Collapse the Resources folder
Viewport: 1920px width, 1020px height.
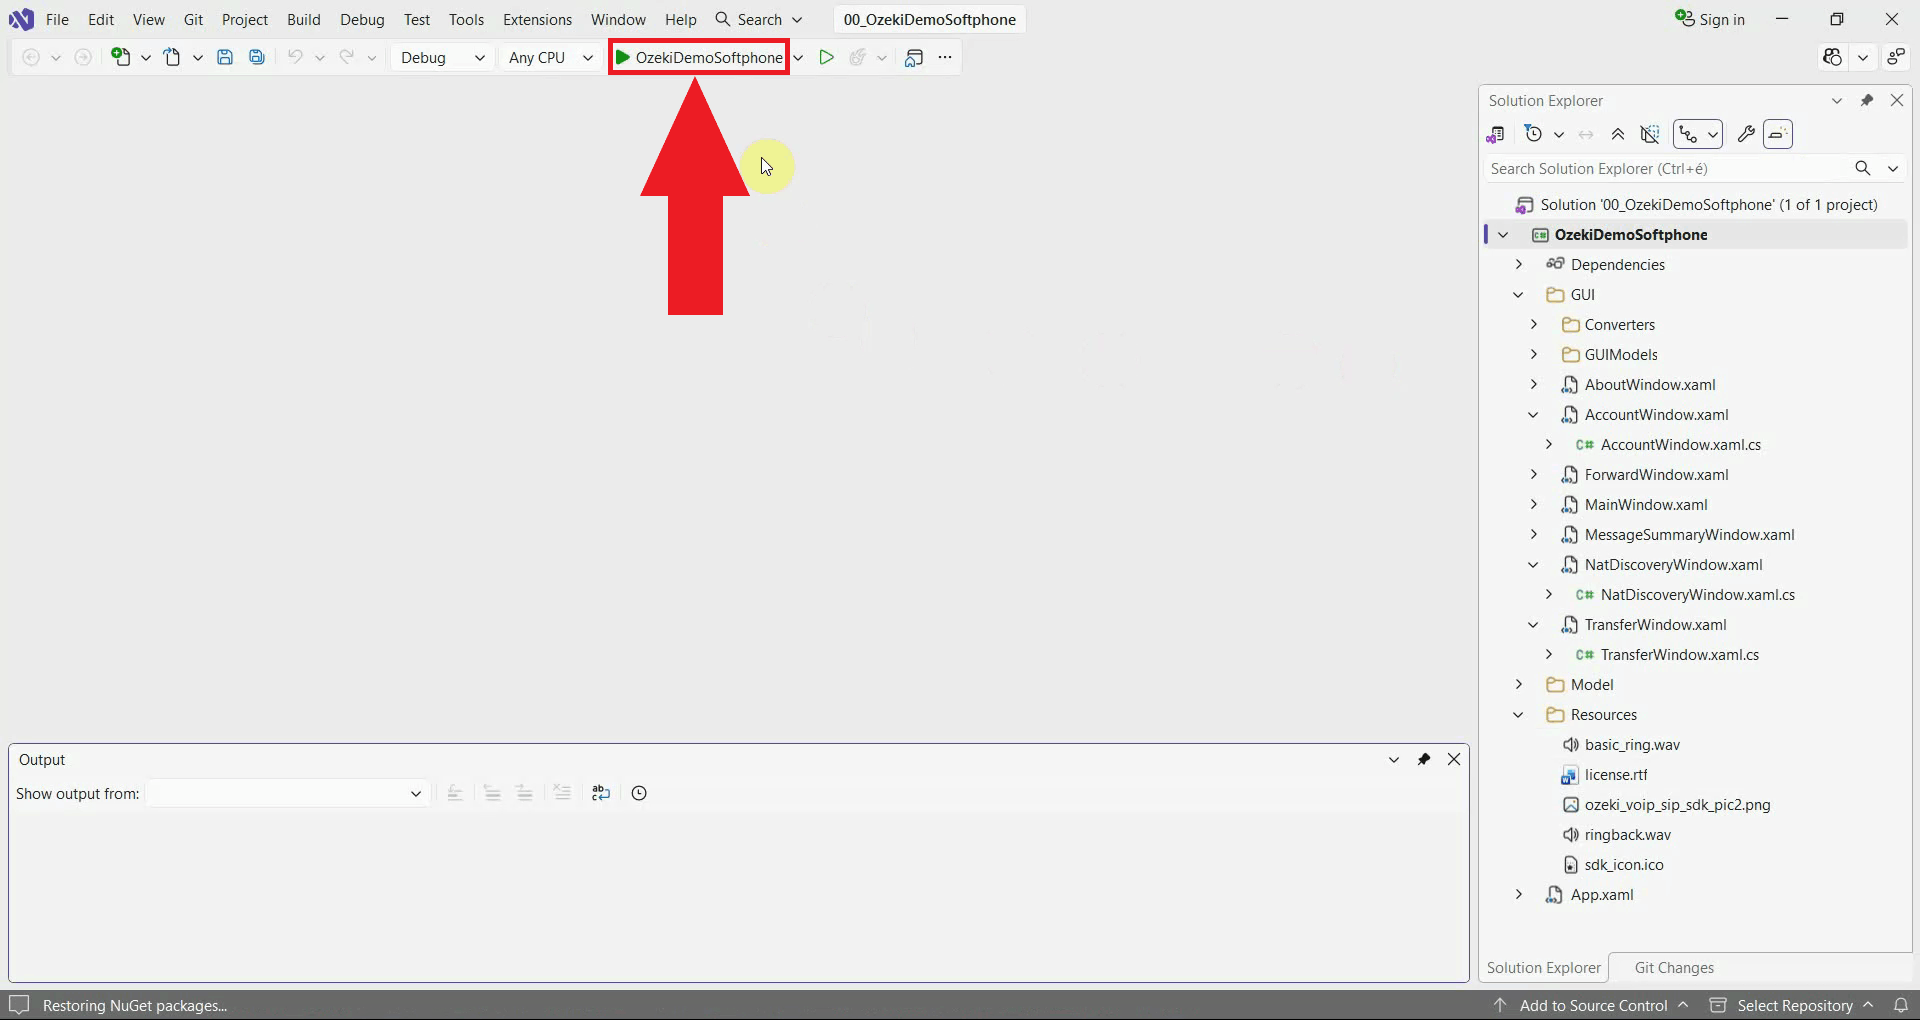click(1518, 714)
